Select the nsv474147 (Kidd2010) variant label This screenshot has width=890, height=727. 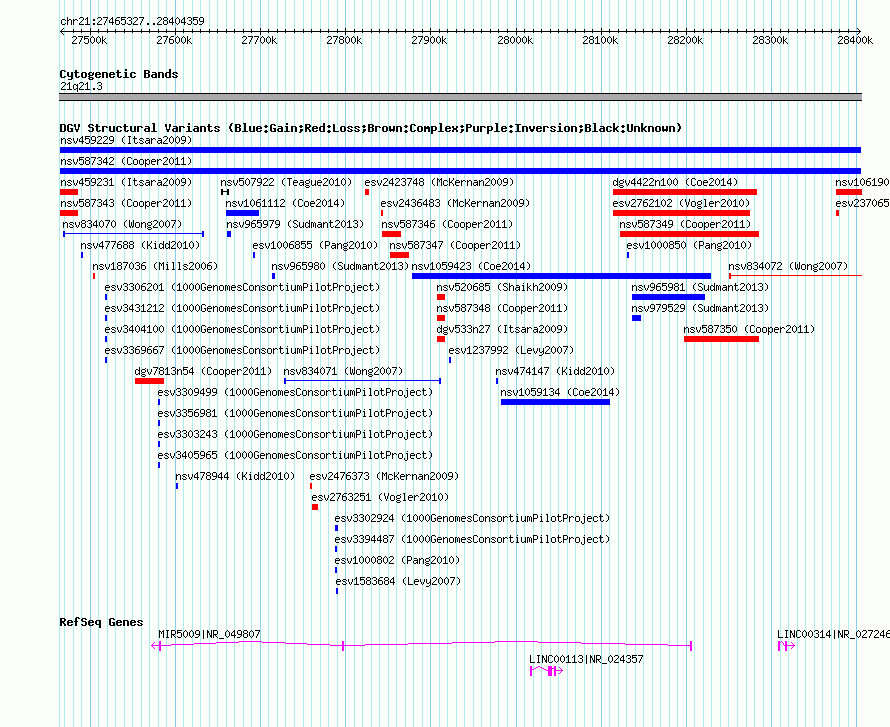click(x=555, y=371)
